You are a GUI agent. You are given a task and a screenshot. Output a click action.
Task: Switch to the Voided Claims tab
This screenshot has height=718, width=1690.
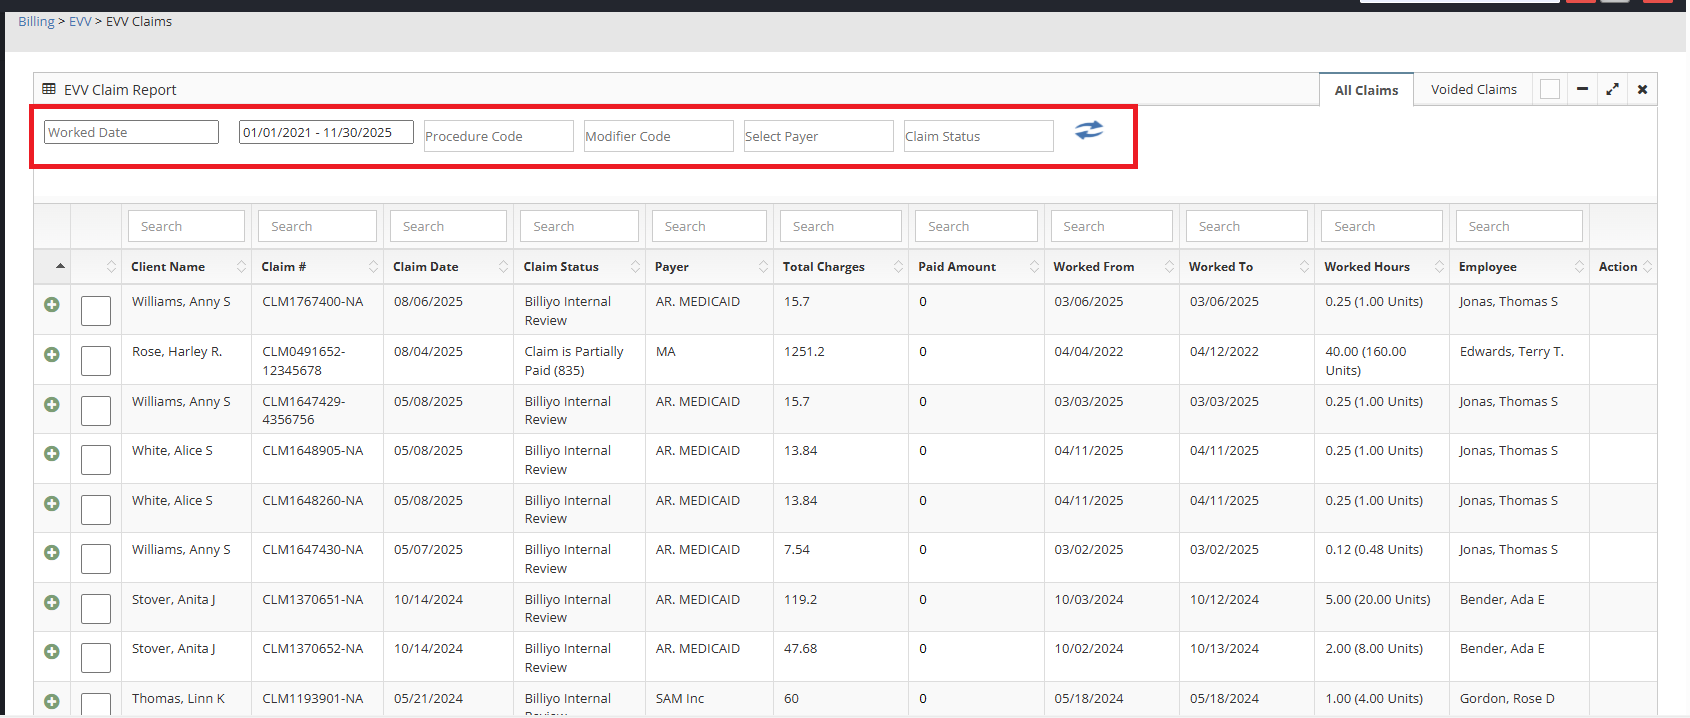(x=1473, y=89)
